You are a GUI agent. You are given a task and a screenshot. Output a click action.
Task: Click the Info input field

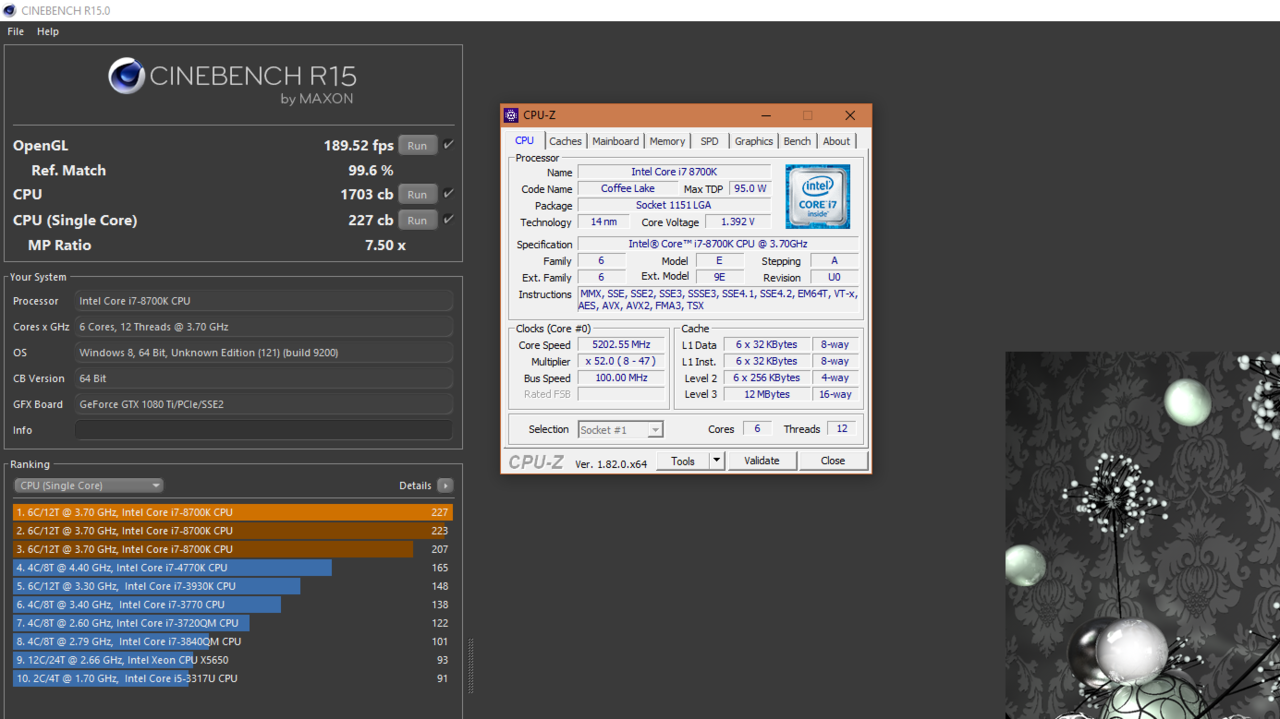(x=263, y=430)
